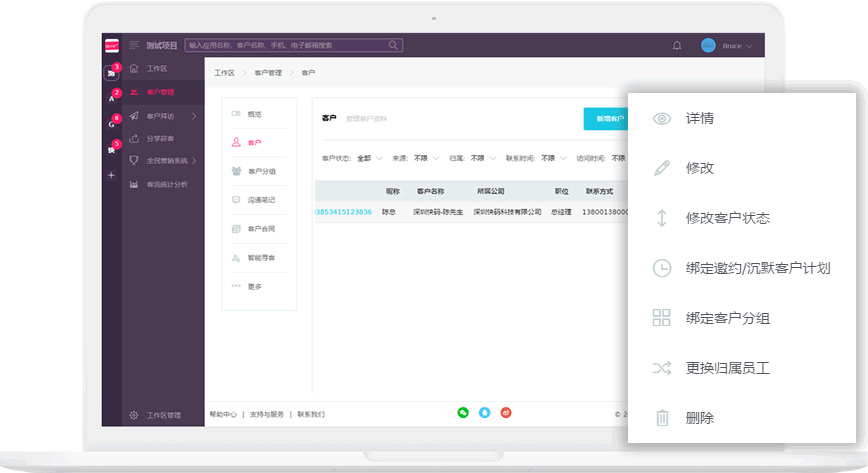The image size is (868, 473).
Task: Click the red Weibo icon in footer
Action: point(506,412)
